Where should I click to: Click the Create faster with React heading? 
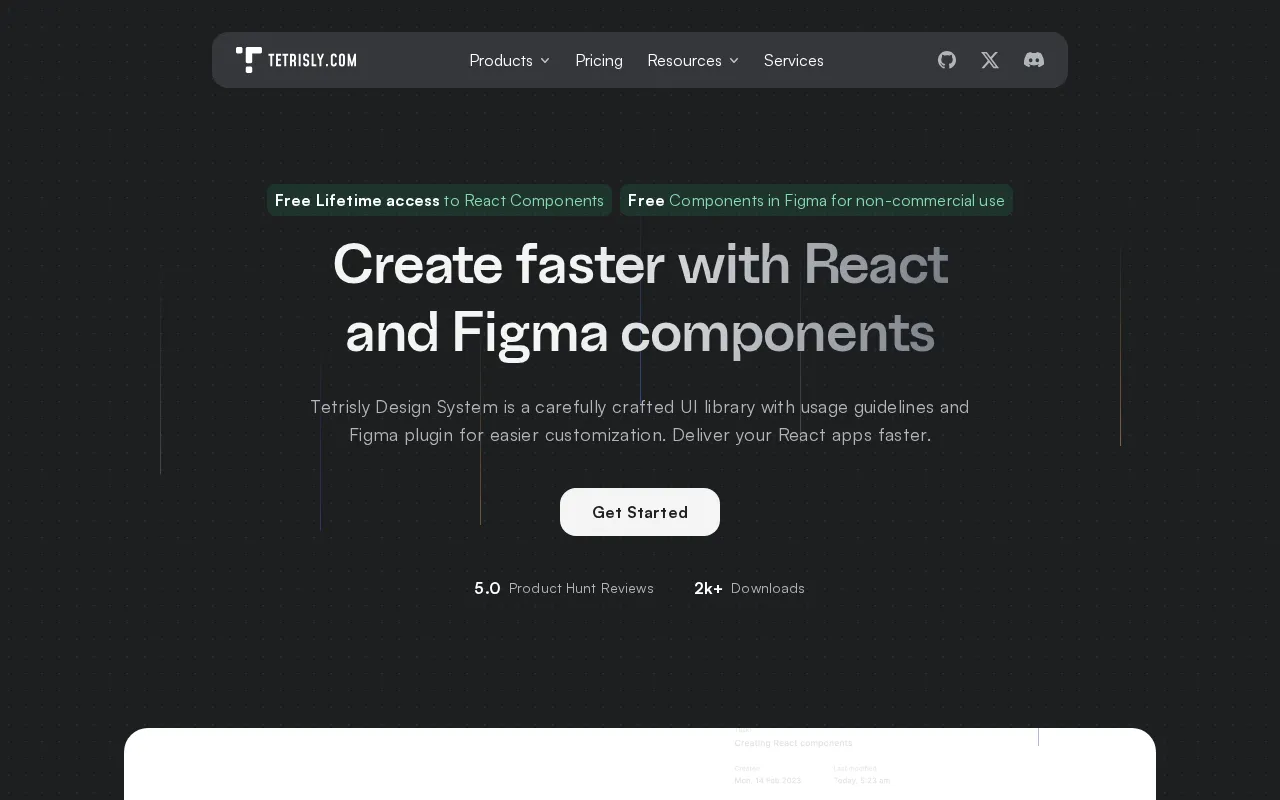640,297
